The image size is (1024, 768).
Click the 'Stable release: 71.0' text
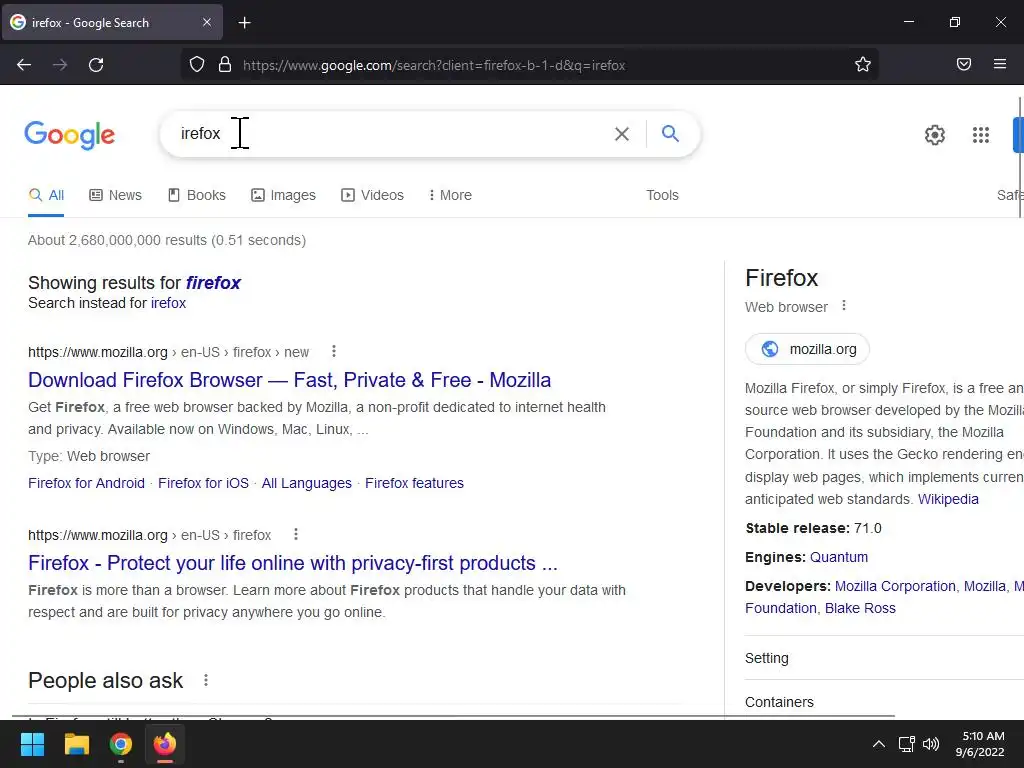[813, 528]
